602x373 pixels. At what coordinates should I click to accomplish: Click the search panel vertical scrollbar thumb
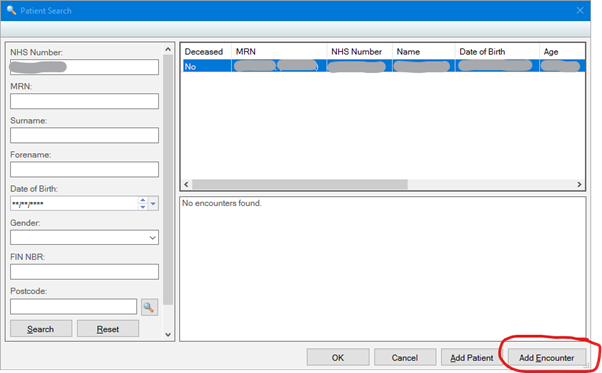coord(168,180)
